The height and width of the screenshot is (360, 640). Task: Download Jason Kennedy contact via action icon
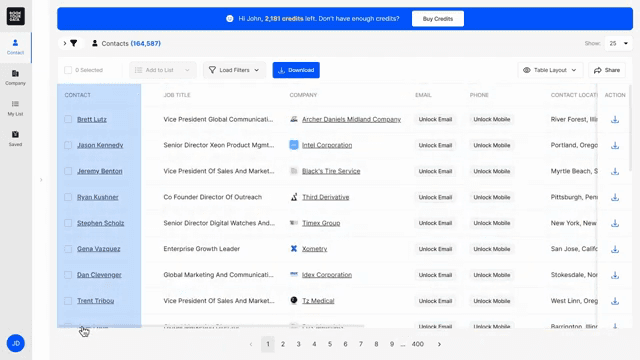(615, 145)
